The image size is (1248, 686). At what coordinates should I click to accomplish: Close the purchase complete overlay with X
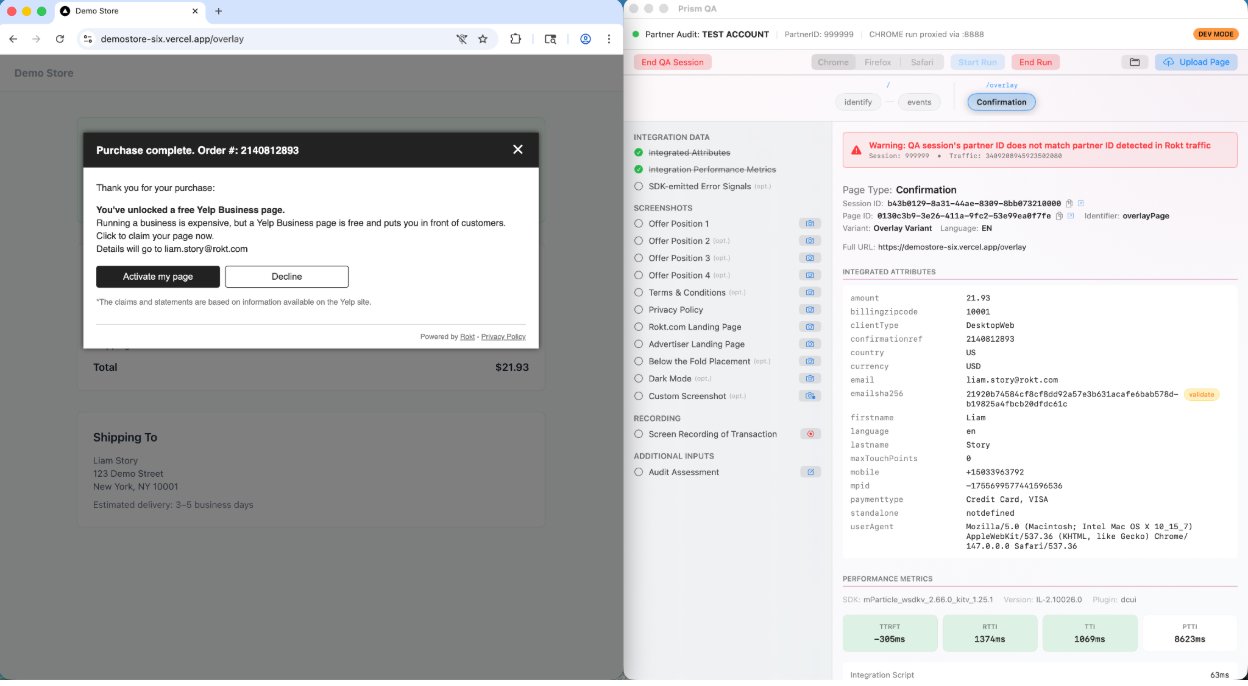pos(517,149)
